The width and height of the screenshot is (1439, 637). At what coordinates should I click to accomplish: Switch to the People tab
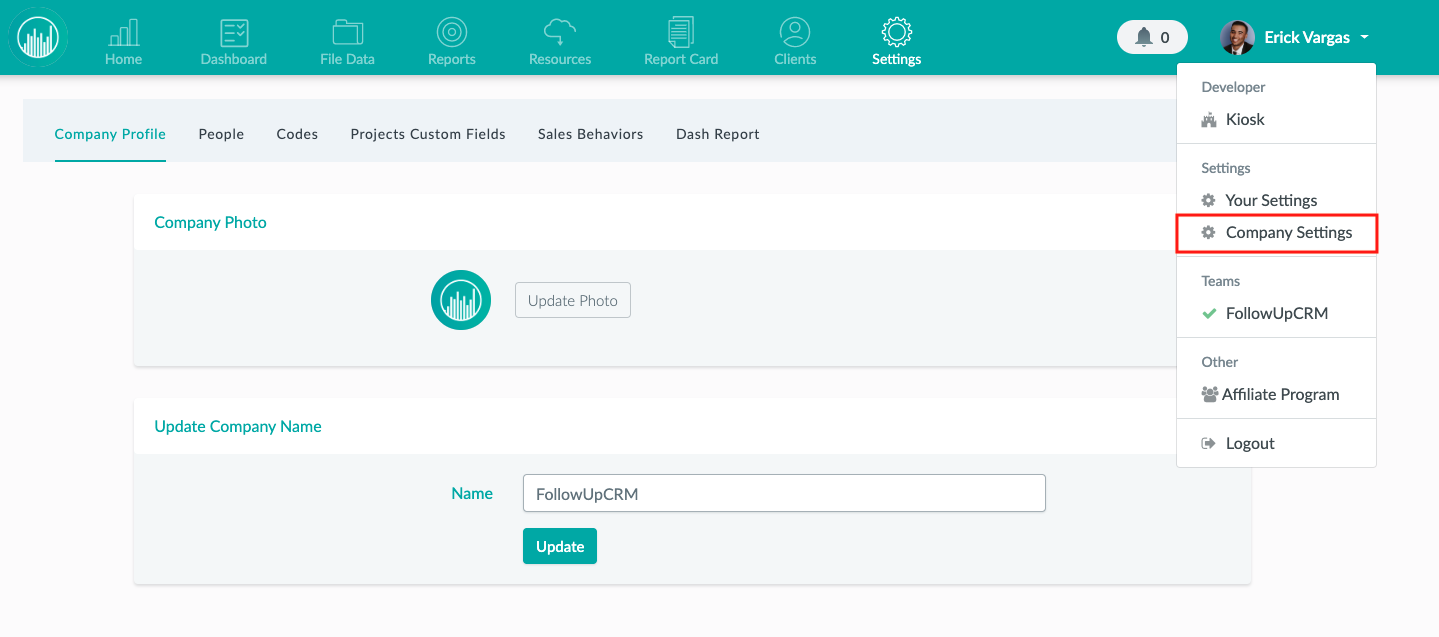tap(221, 134)
